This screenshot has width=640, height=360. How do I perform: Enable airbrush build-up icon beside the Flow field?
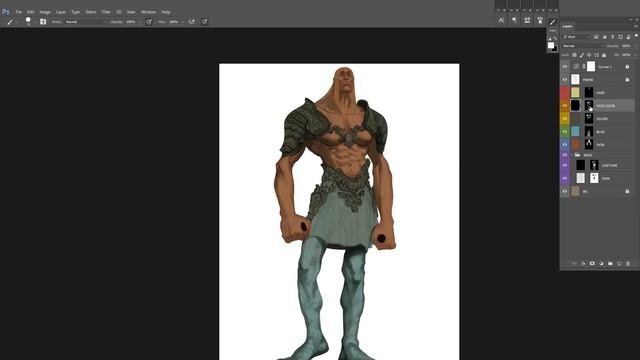pyautogui.click(x=191, y=22)
